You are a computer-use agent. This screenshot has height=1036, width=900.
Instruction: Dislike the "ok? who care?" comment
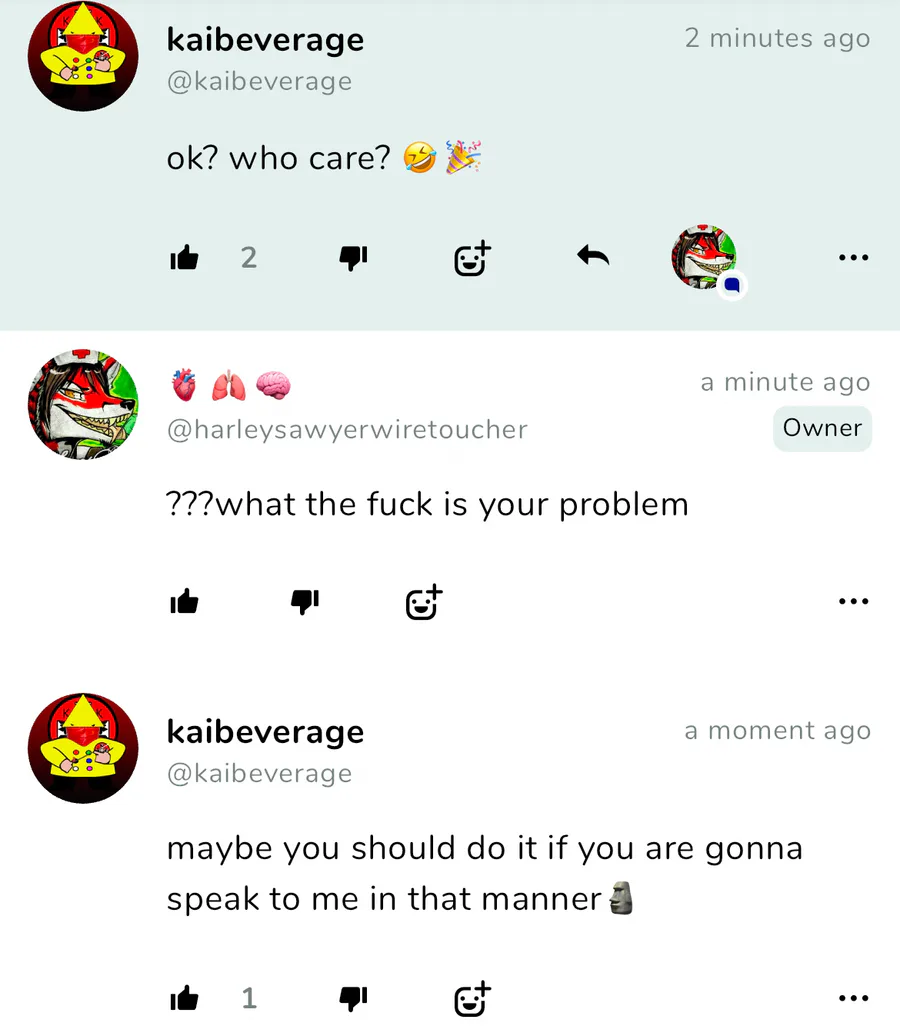point(354,258)
